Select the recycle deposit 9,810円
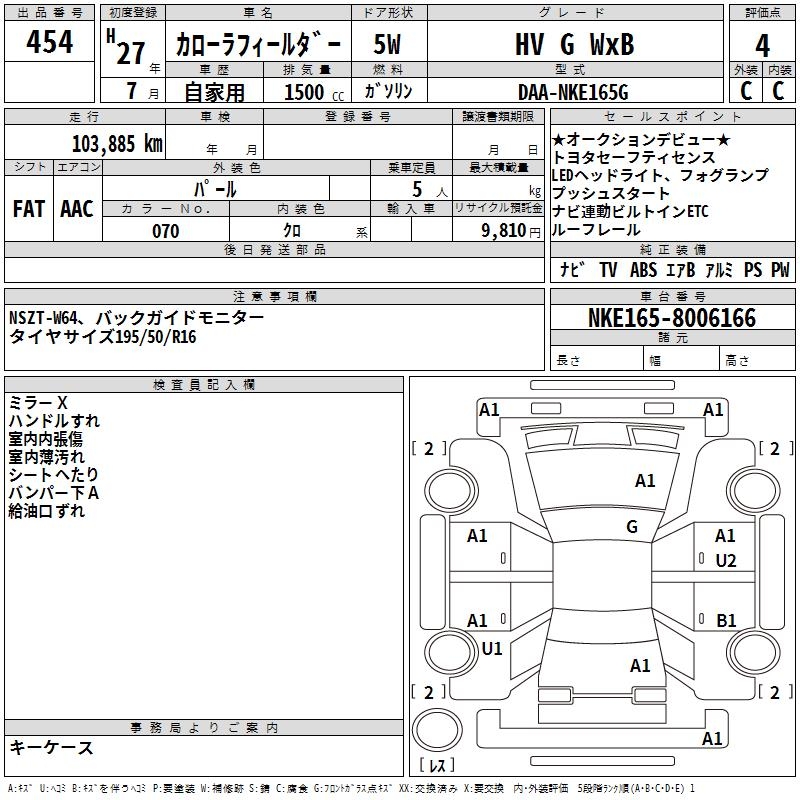The width and height of the screenshot is (800, 800). pos(511,231)
